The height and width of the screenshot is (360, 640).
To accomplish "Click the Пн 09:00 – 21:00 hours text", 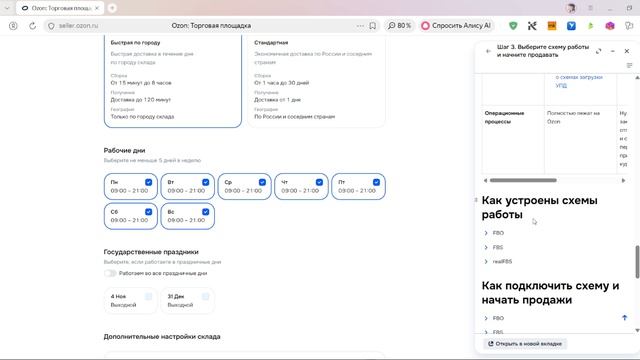I will coord(129,191).
